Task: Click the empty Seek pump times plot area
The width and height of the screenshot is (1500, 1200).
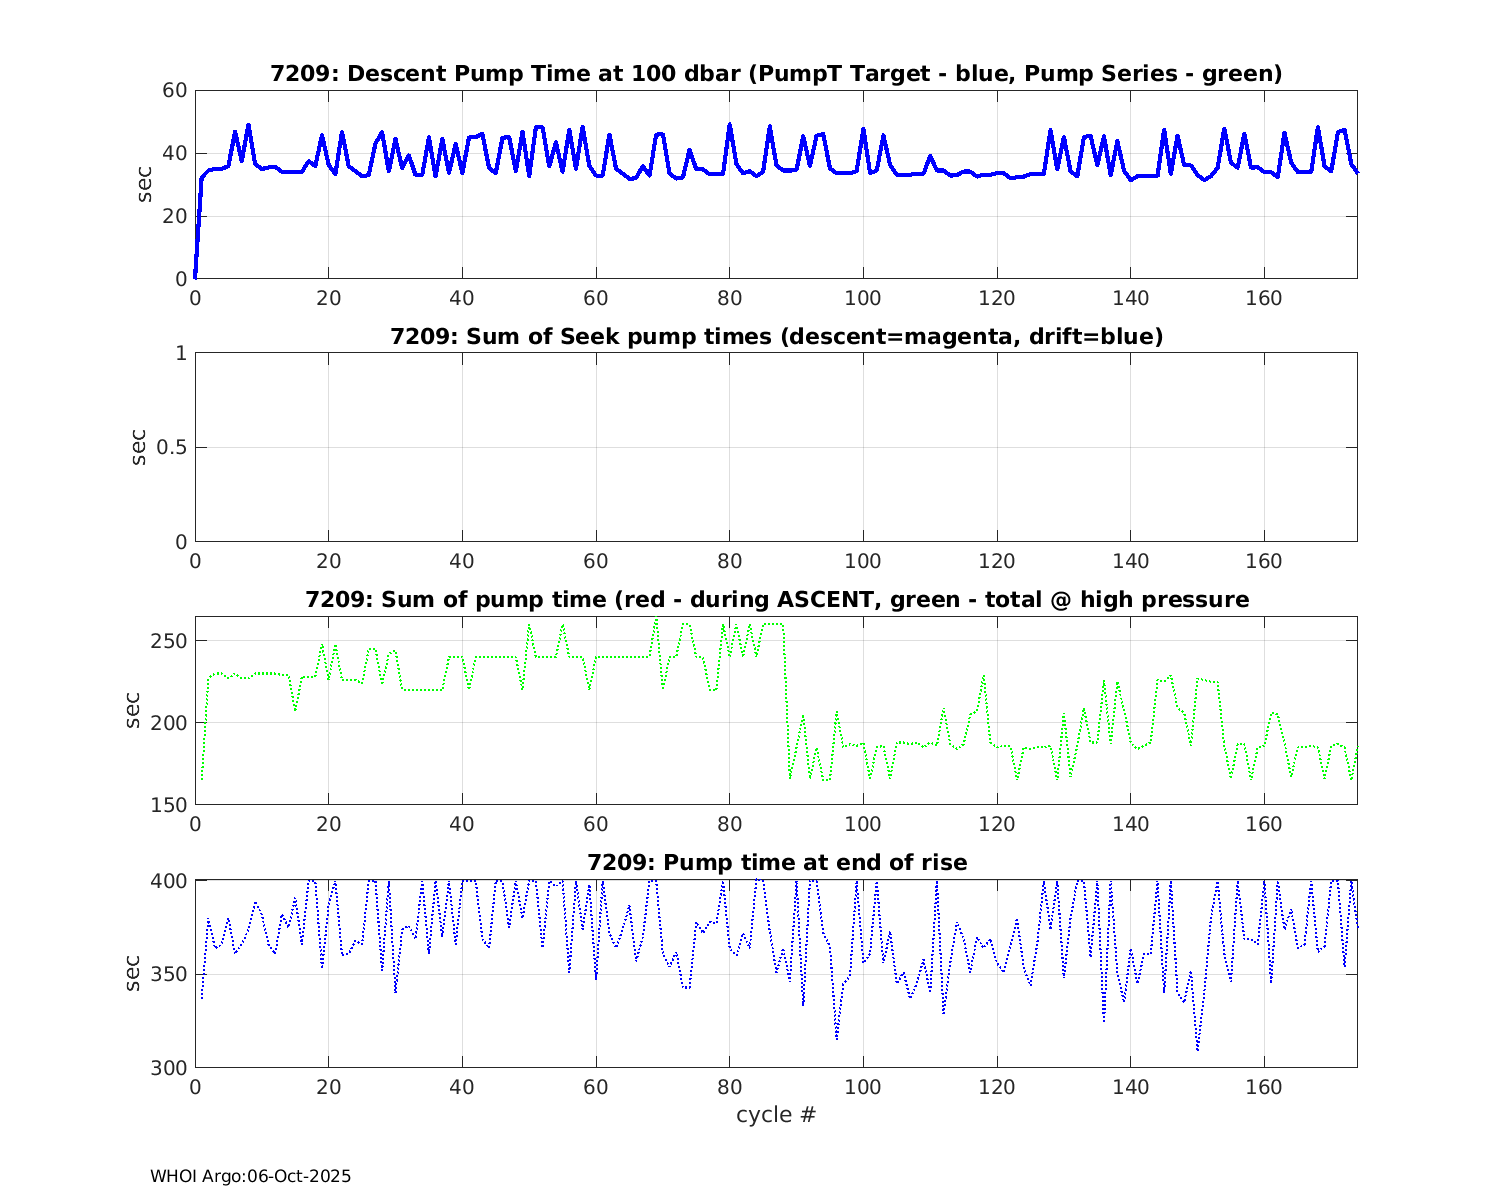Action: click(776, 447)
